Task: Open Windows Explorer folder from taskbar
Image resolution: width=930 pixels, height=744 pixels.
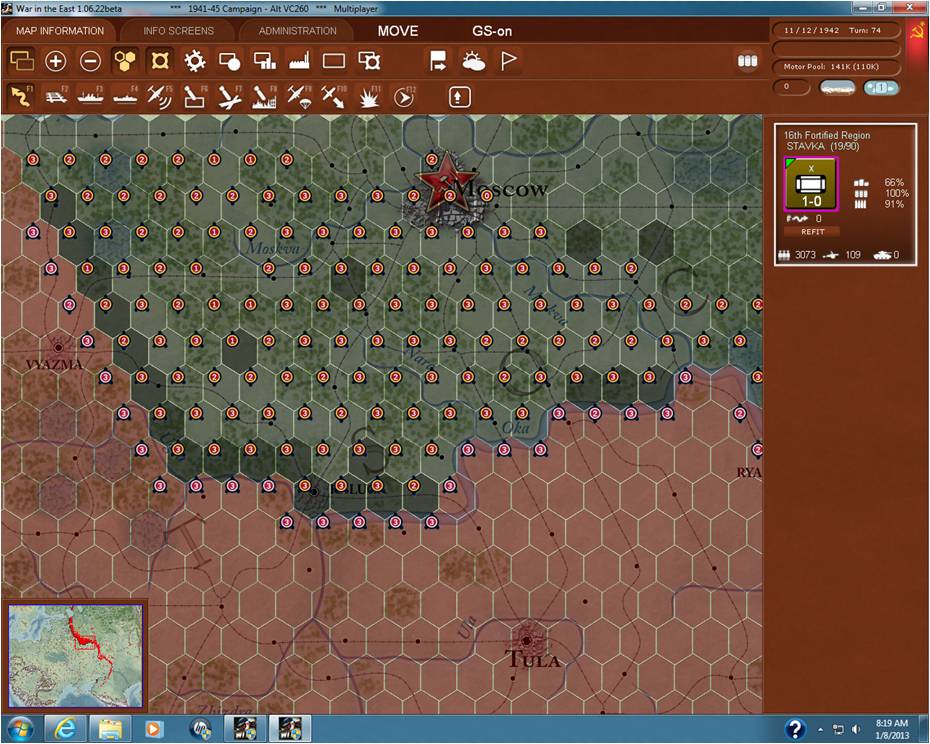Action: (109, 729)
